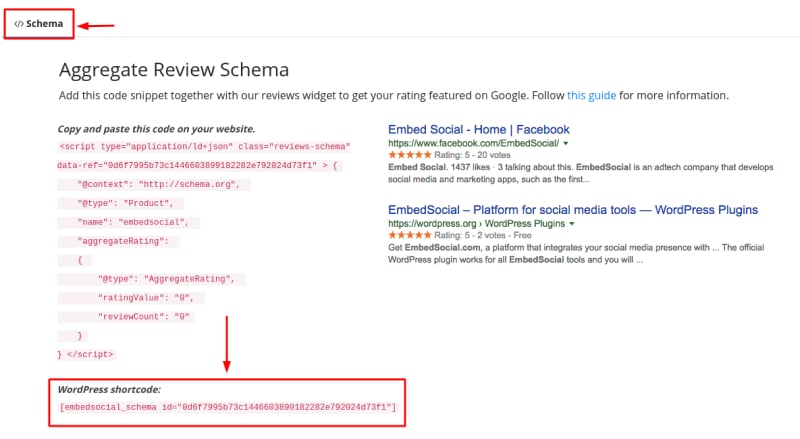Screen dimensions: 800x439
Task: Open the Schema tab
Action: click(39, 23)
